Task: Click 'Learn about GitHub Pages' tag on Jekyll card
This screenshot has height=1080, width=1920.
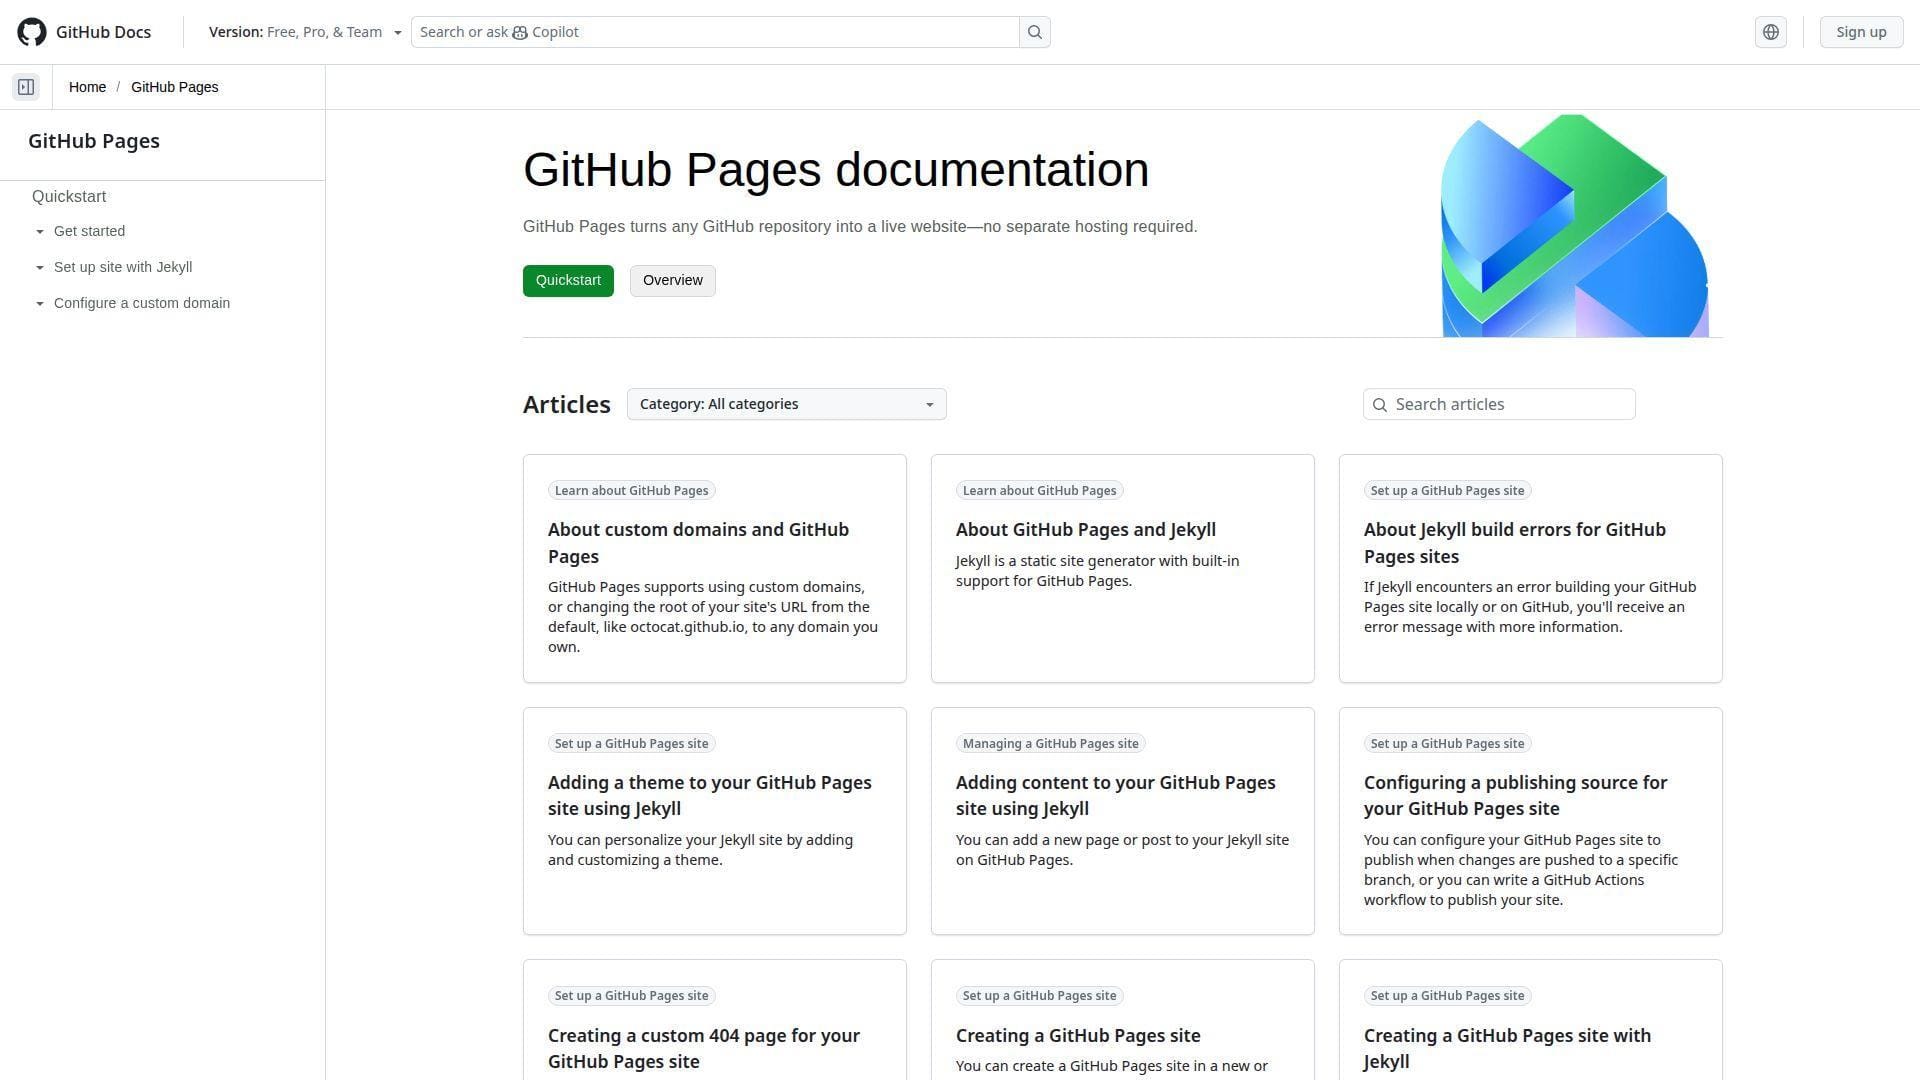Action: [x=1039, y=491]
